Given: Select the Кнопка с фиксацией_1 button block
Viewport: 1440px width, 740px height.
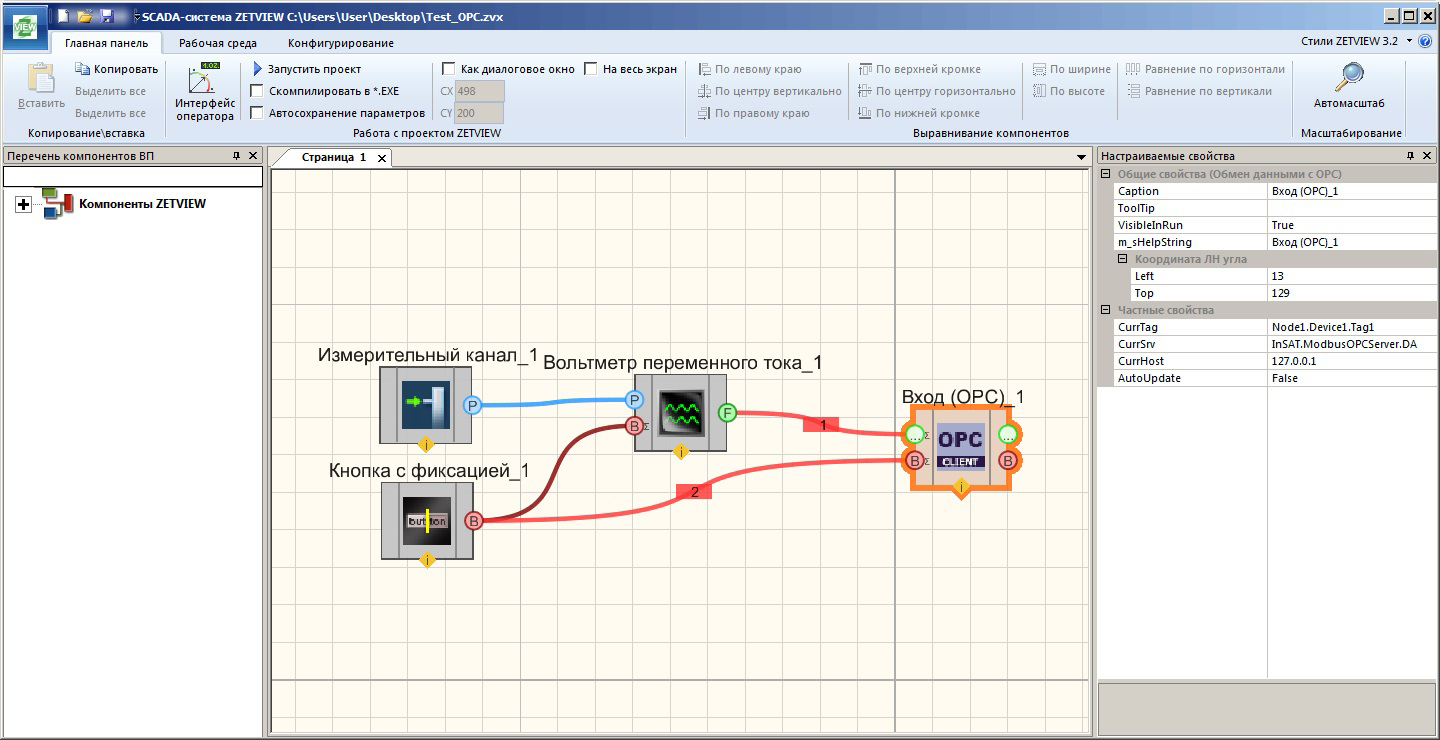Looking at the screenshot, I should tap(427, 520).
